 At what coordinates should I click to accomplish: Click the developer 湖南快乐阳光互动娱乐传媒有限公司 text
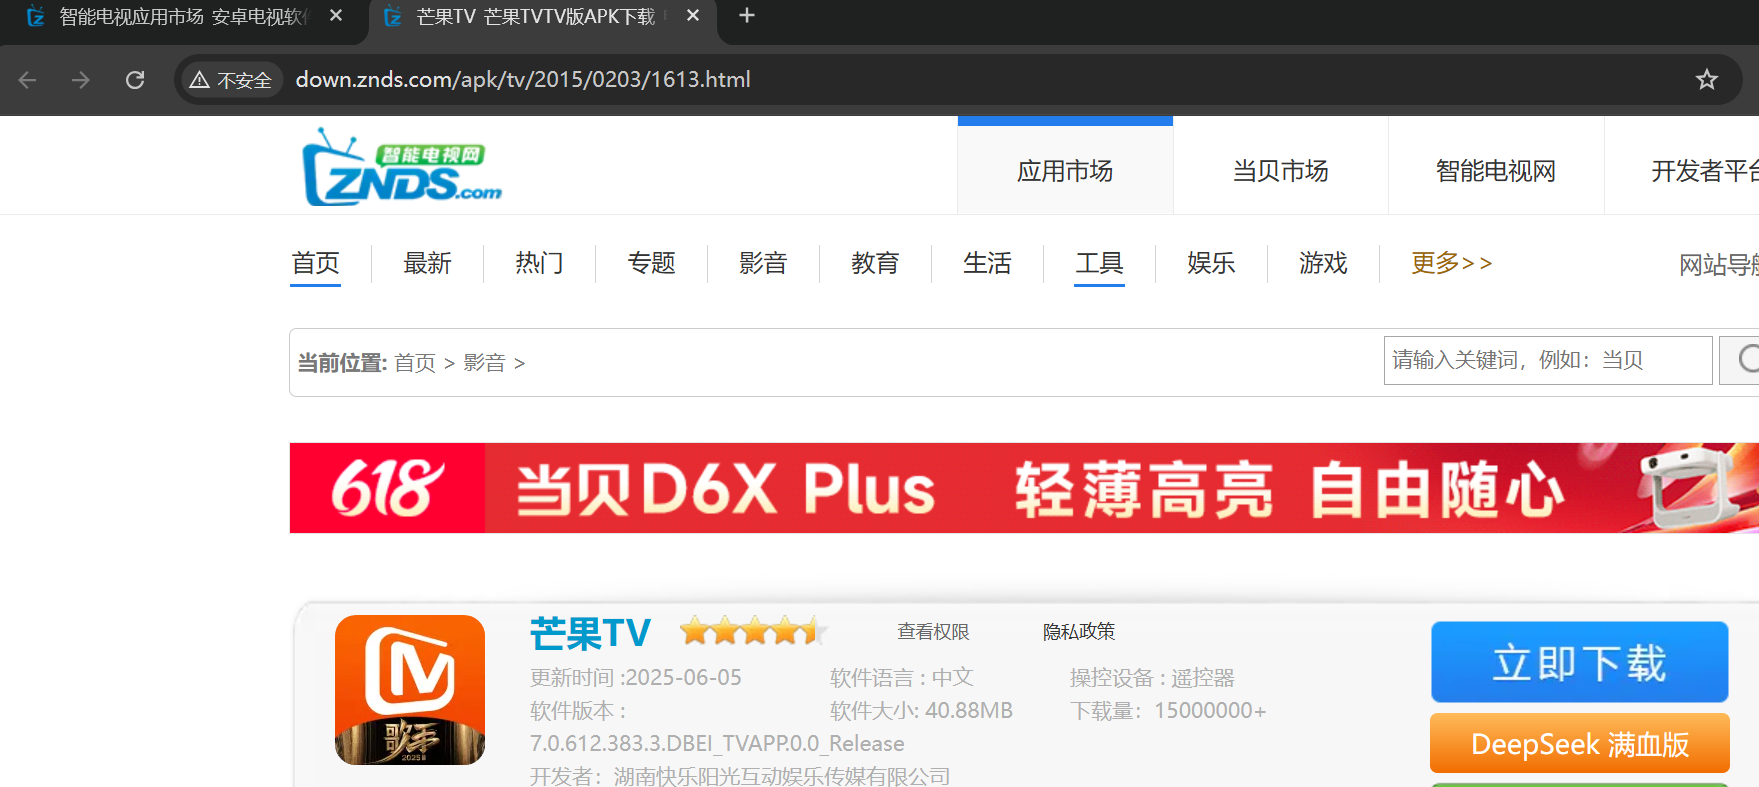tap(782, 776)
